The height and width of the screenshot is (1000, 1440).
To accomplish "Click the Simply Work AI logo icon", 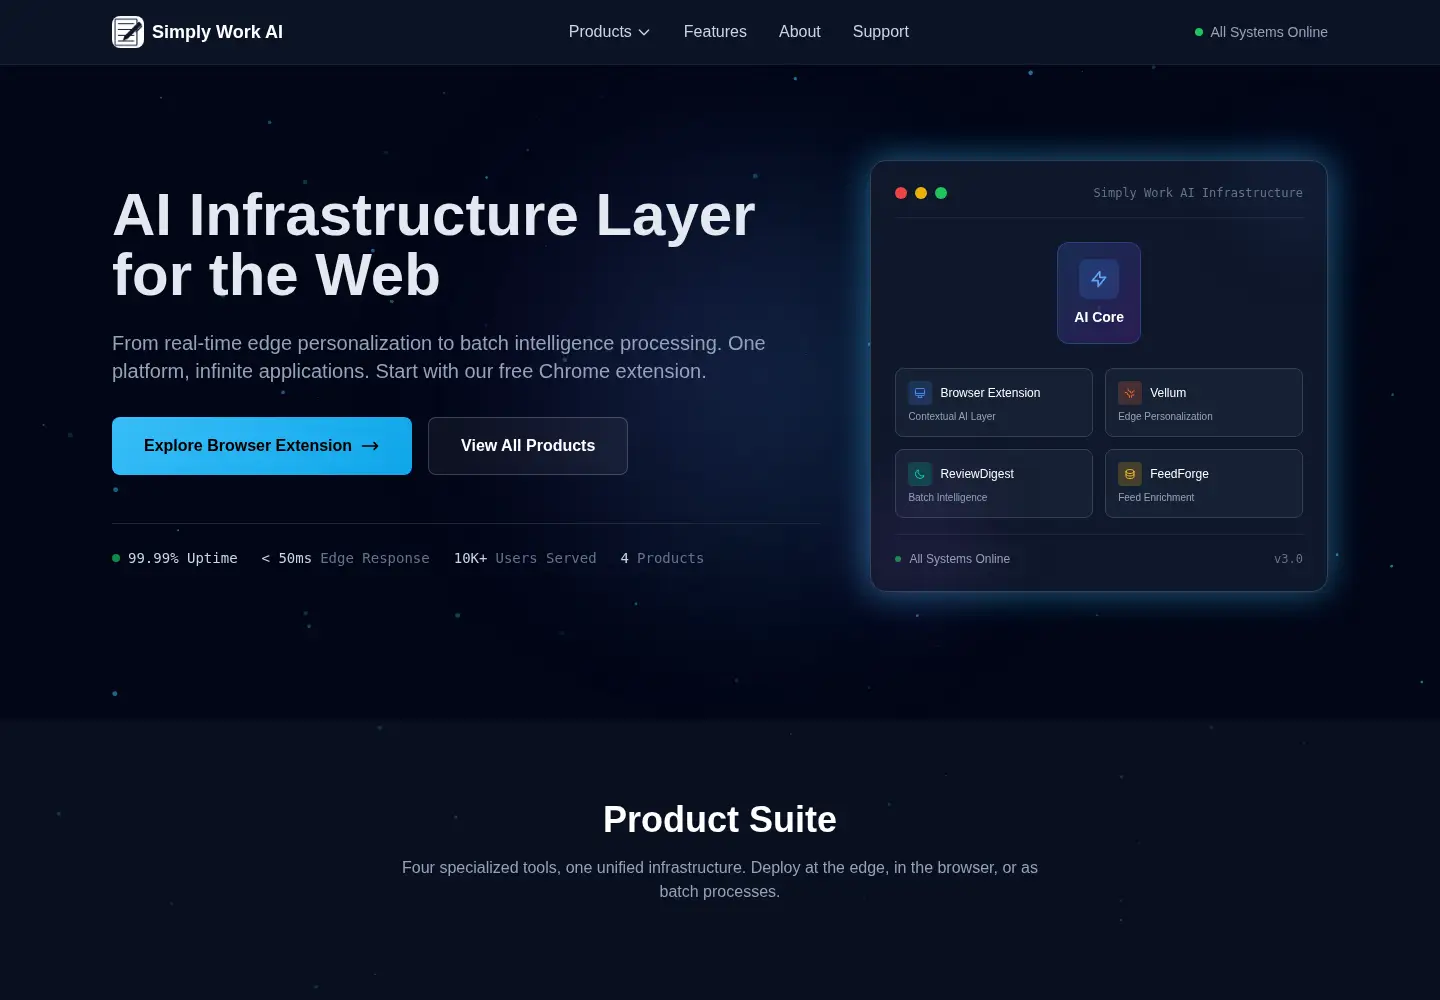I will pos(128,32).
